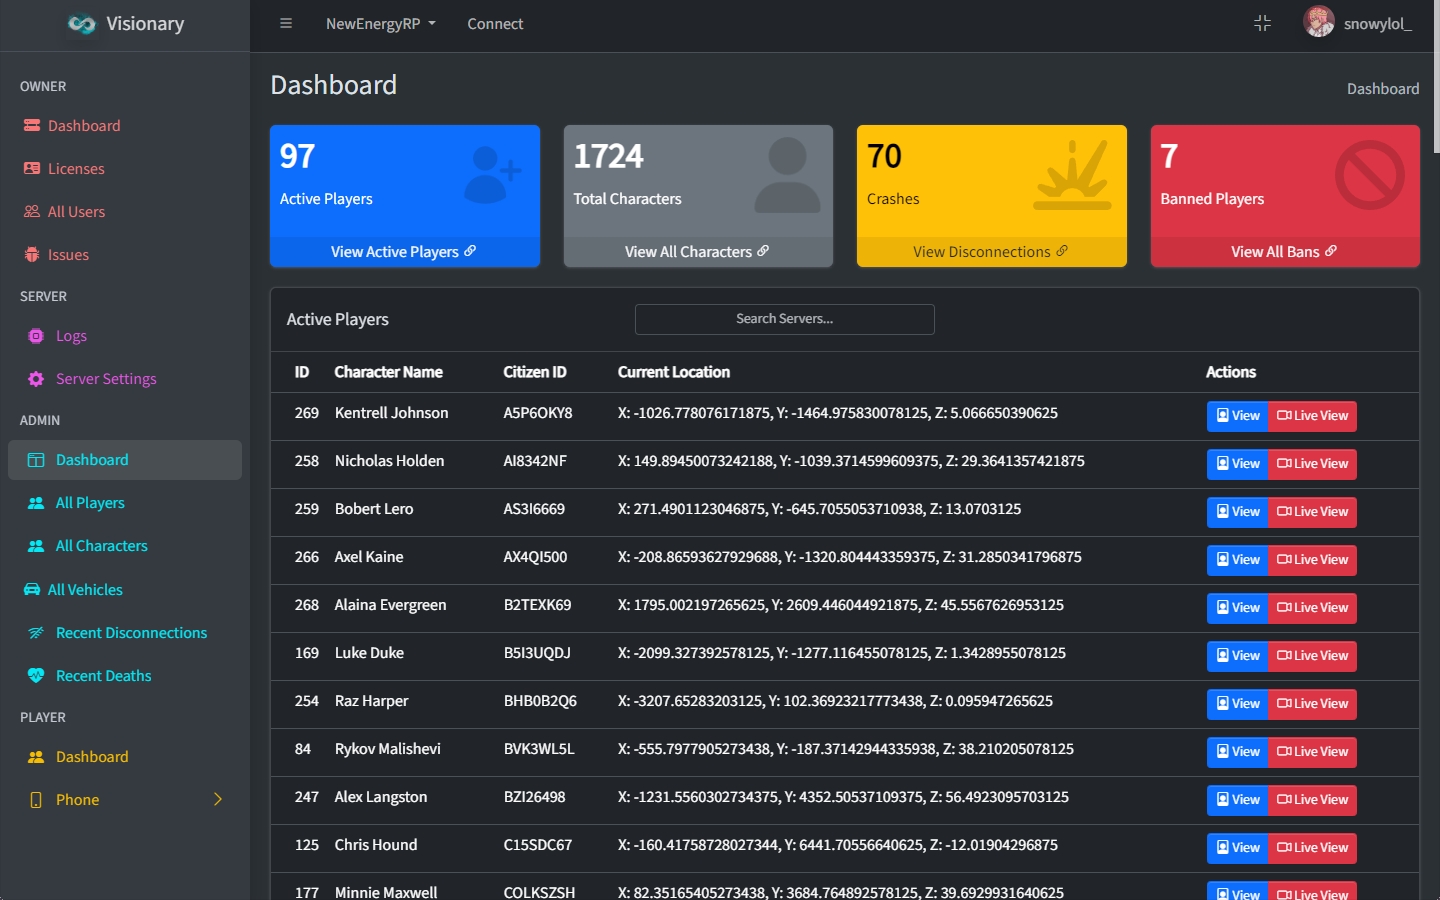Screen dimensions: 1440x900
Task: Click the person silhouette on Total Characters card
Action: (787, 175)
